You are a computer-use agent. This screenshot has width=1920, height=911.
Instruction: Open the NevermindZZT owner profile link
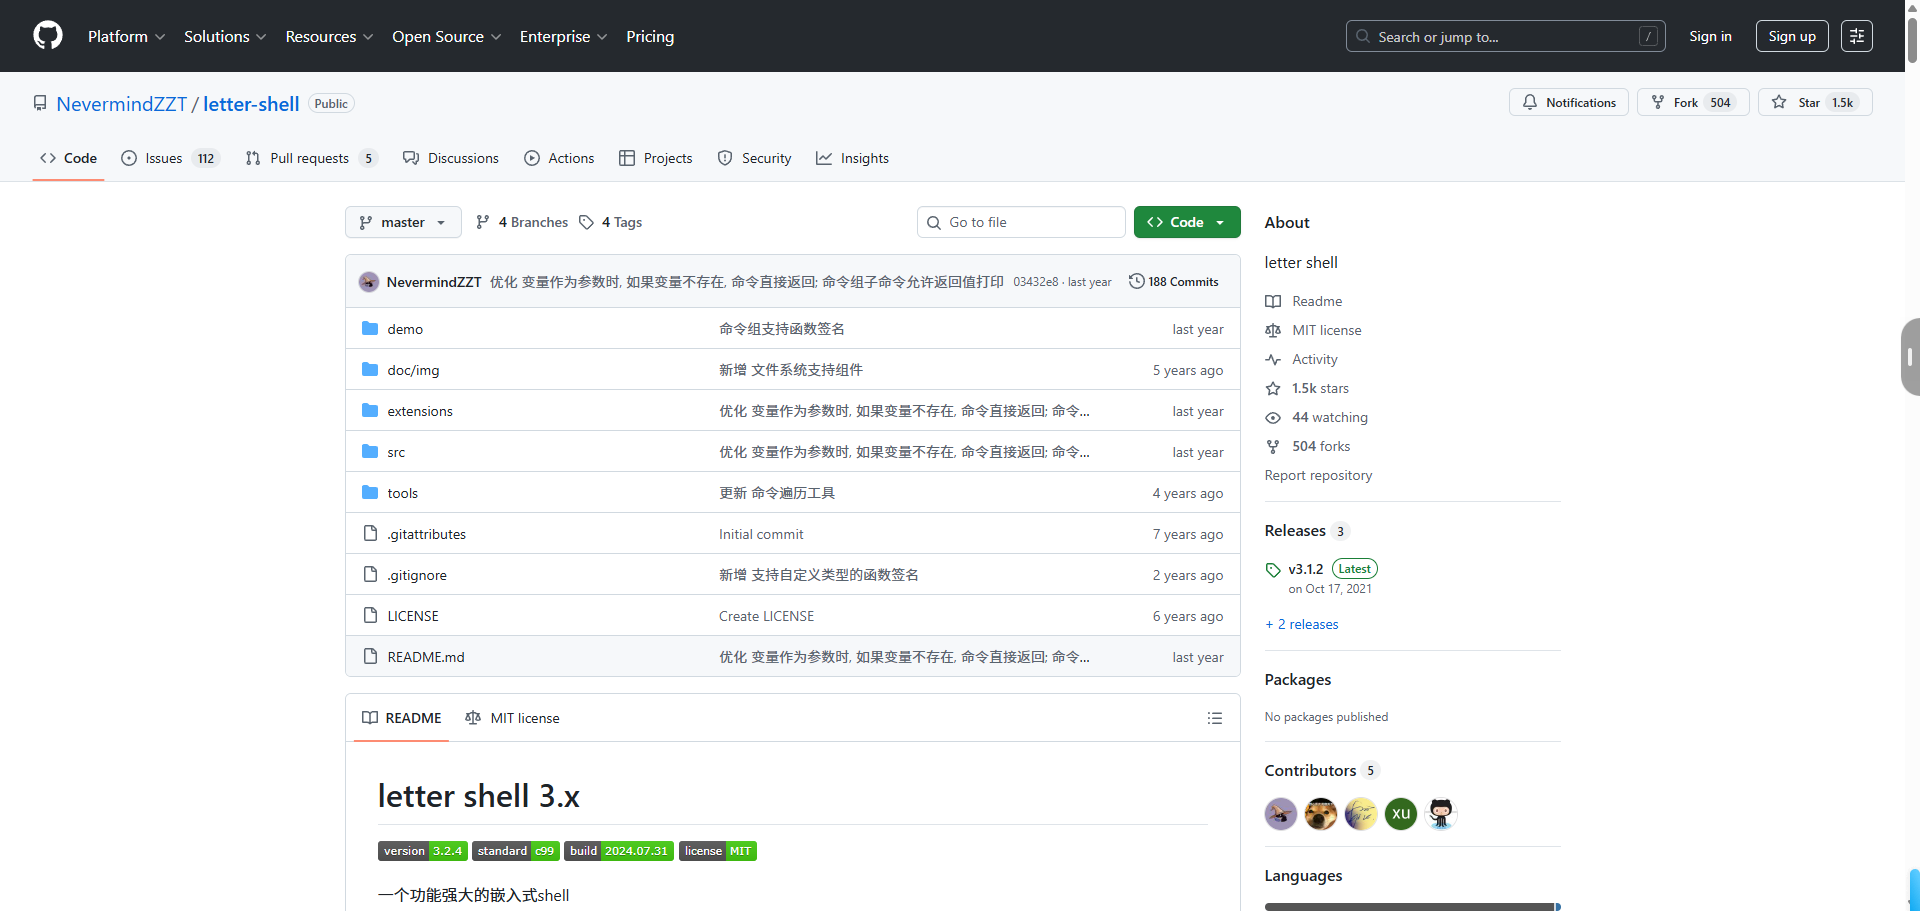tap(122, 104)
